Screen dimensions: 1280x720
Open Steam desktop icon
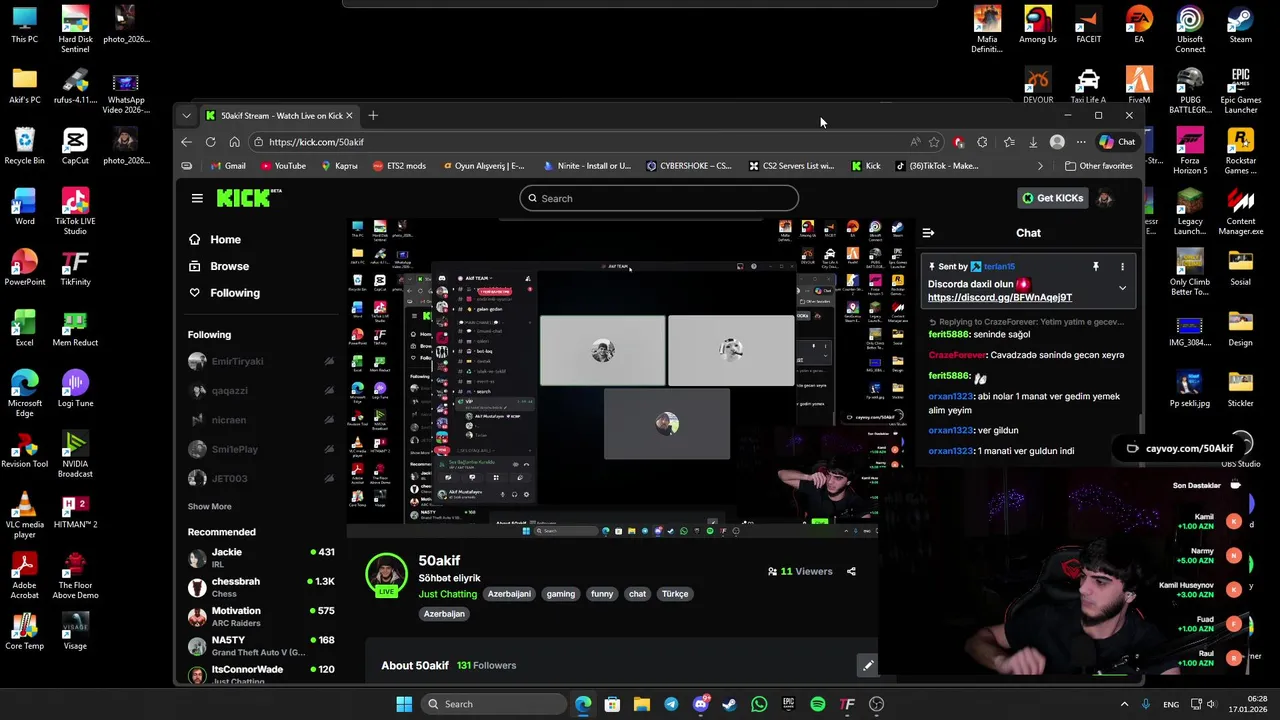[x=1241, y=25]
